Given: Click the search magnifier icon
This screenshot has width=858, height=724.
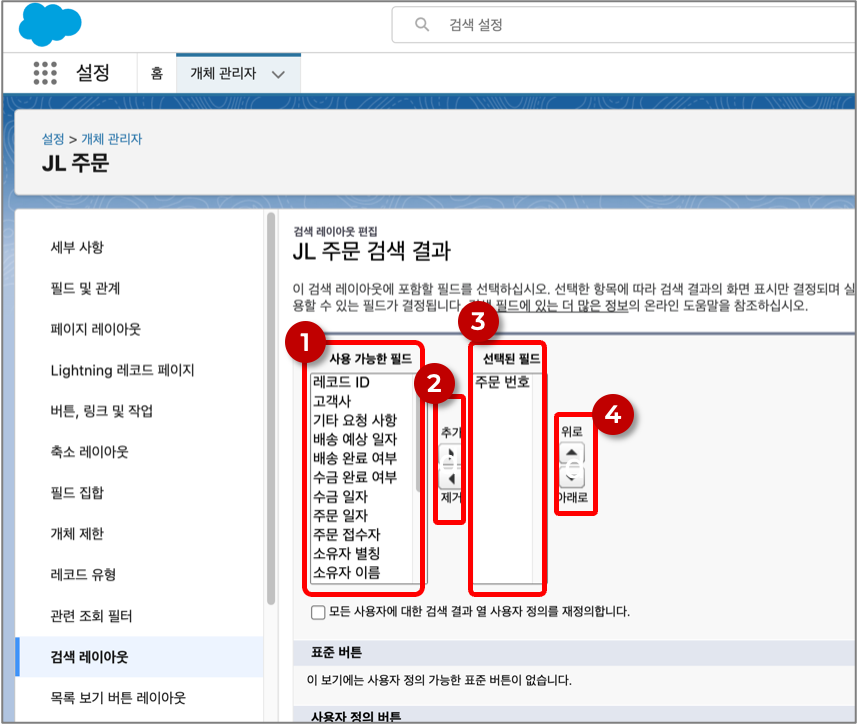Looking at the screenshot, I should [x=422, y=25].
